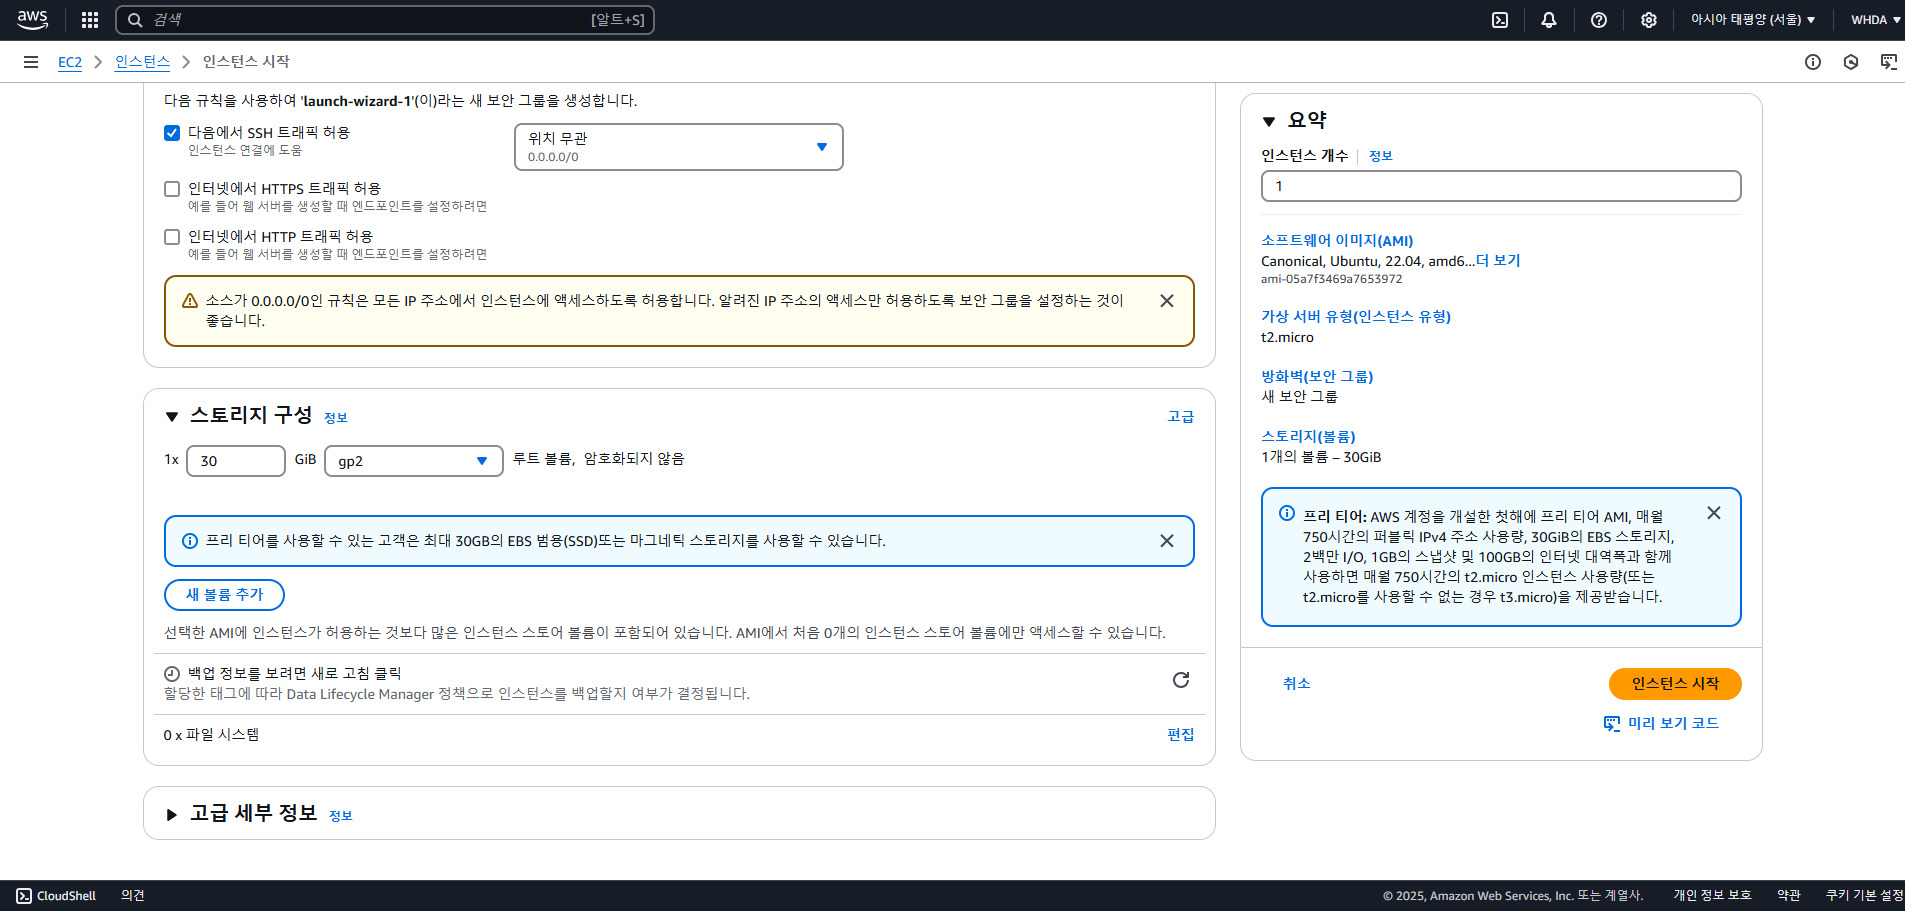
Task: Click 'ami-05a7f3469a7653972' AMI ID text
Action: (x=1331, y=280)
